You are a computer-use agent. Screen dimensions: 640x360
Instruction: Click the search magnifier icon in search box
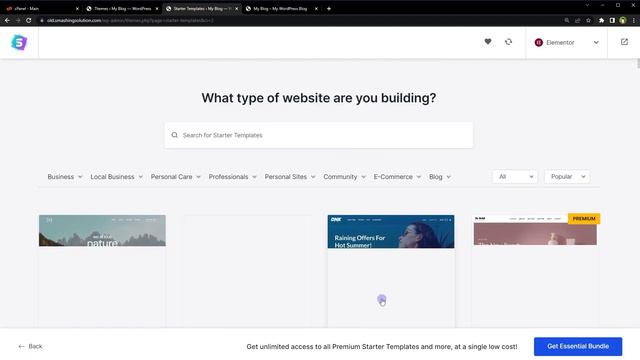point(175,135)
